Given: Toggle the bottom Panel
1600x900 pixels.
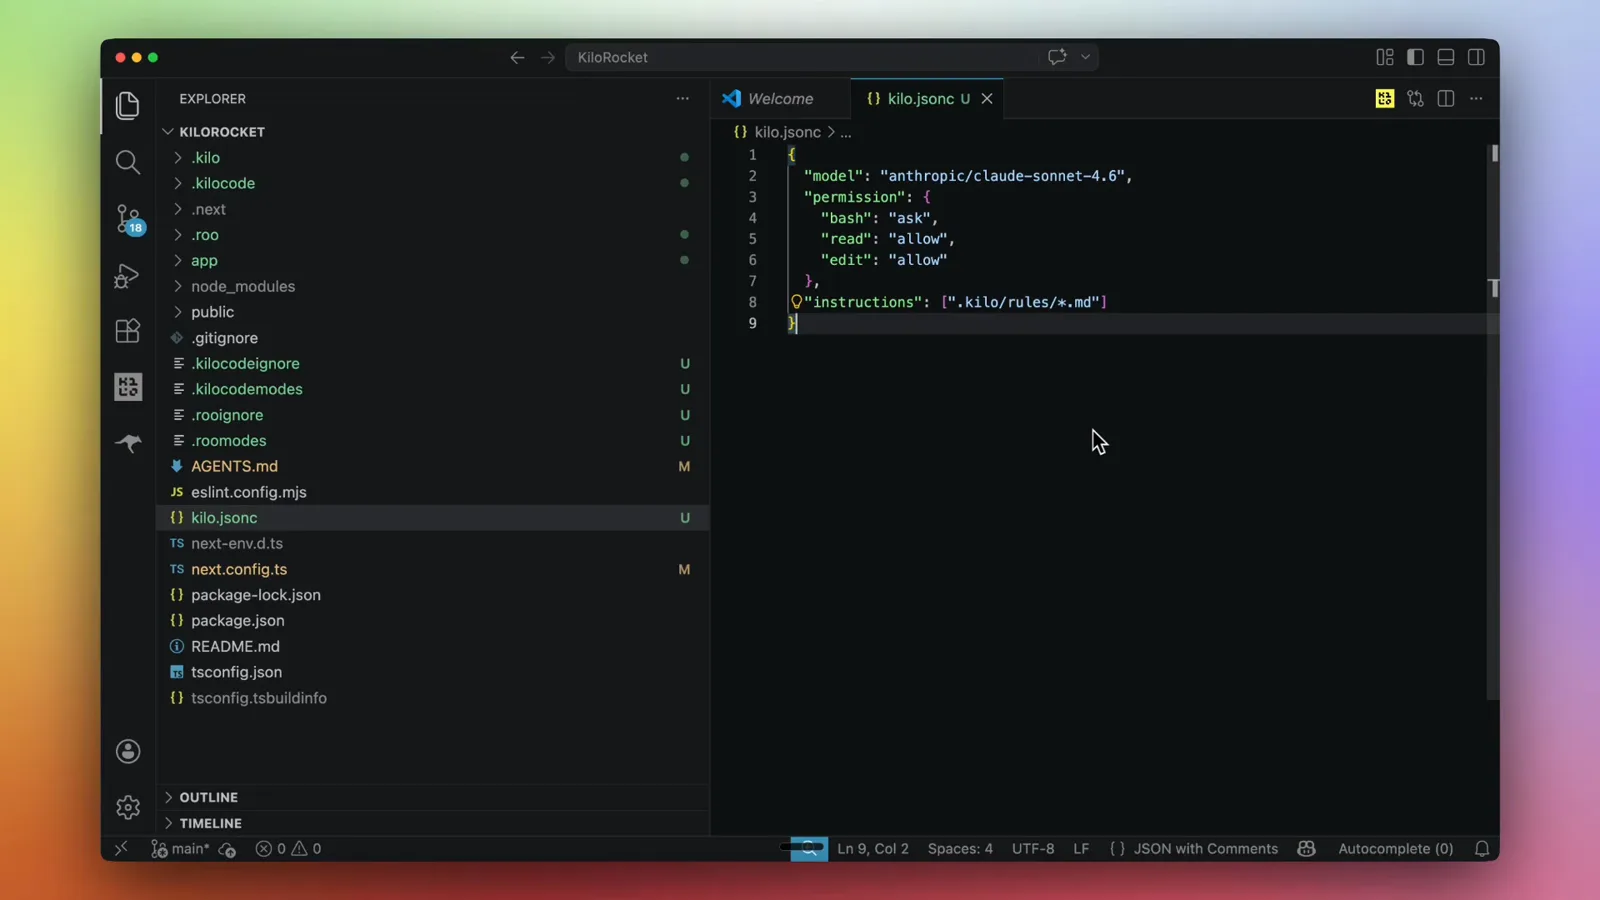Looking at the screenshot, I should (1446, 58).
